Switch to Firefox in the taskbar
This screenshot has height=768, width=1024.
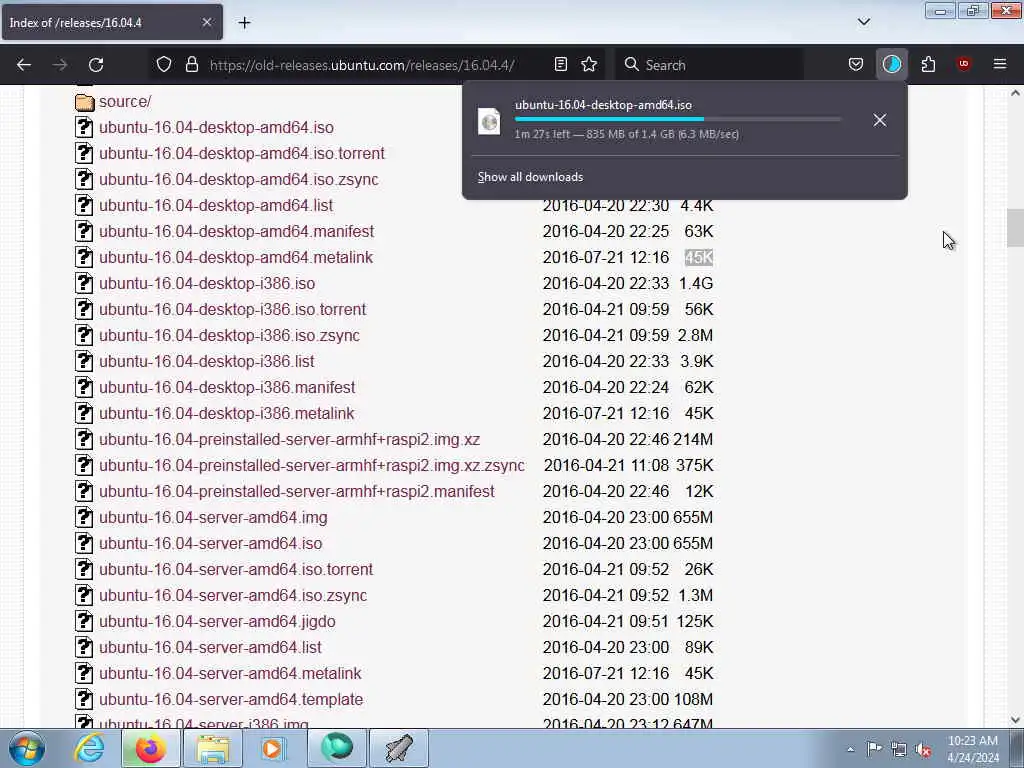pyautogui.click(x=150, y=748)
